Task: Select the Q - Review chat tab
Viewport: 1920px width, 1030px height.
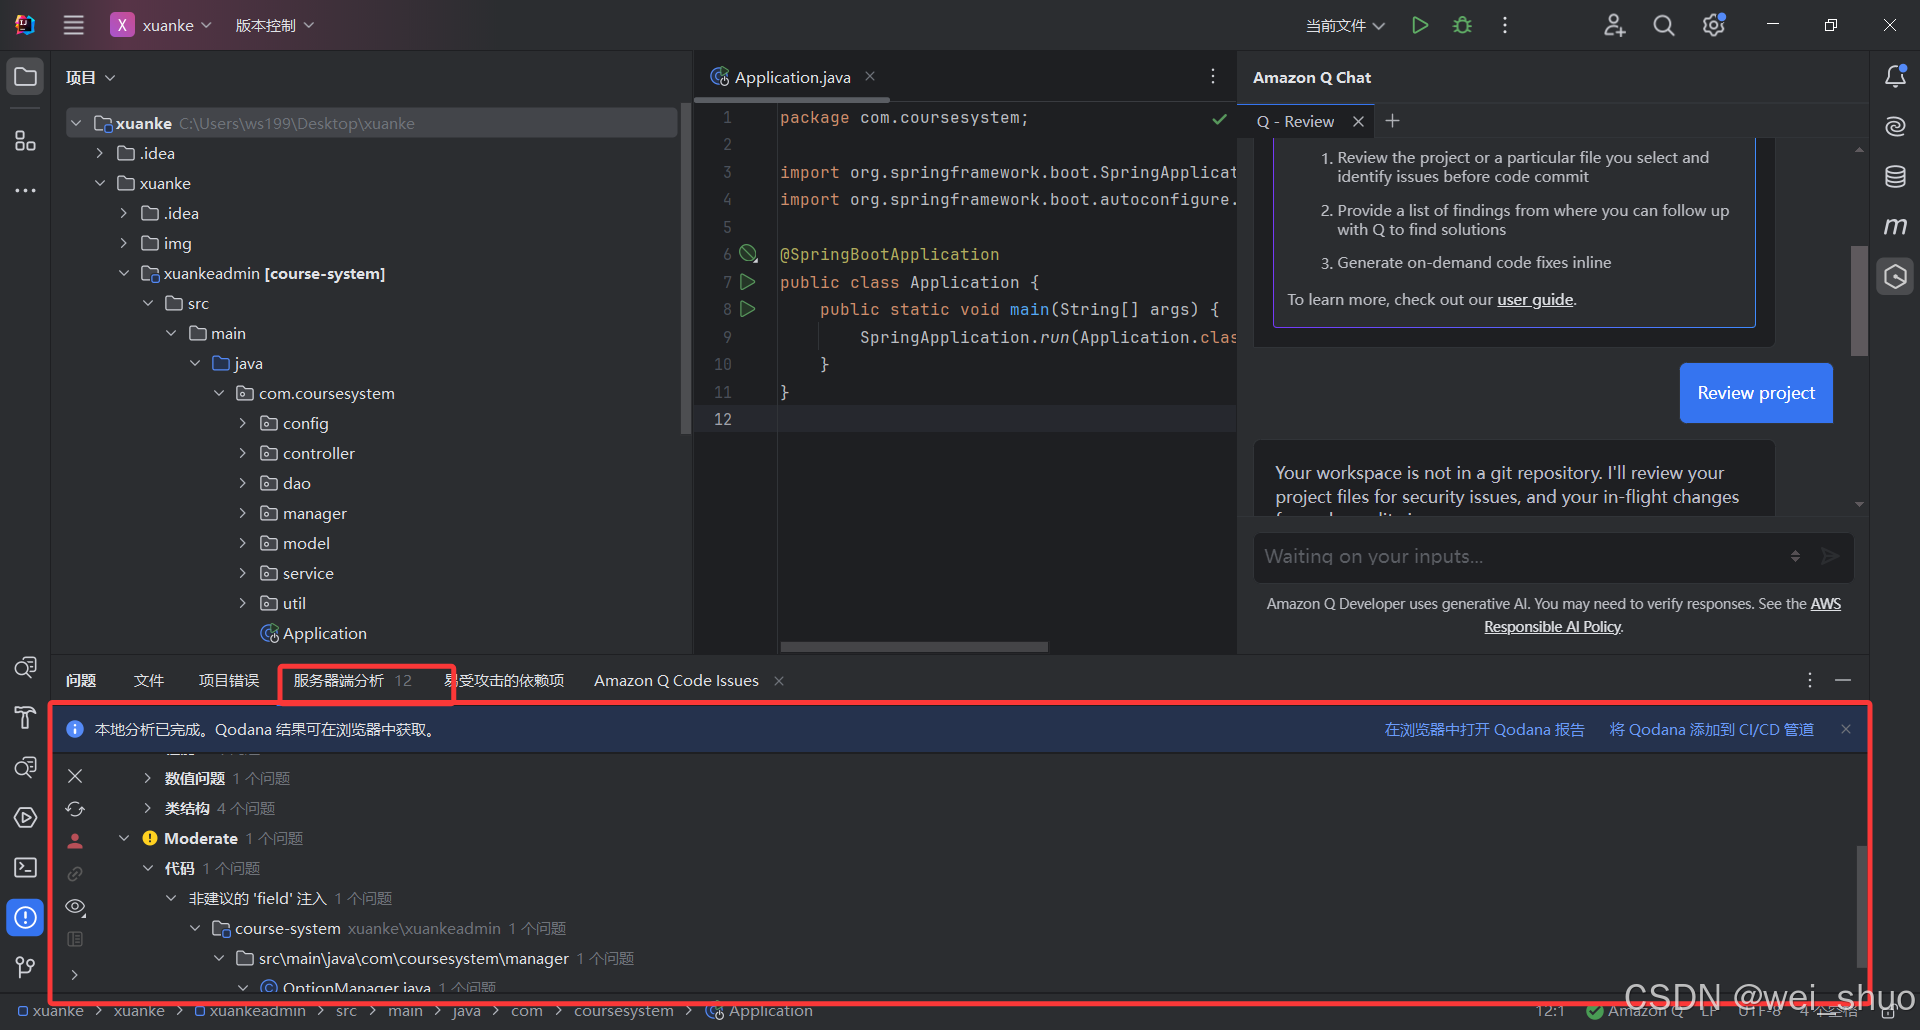Action: tap(1295, 121)
